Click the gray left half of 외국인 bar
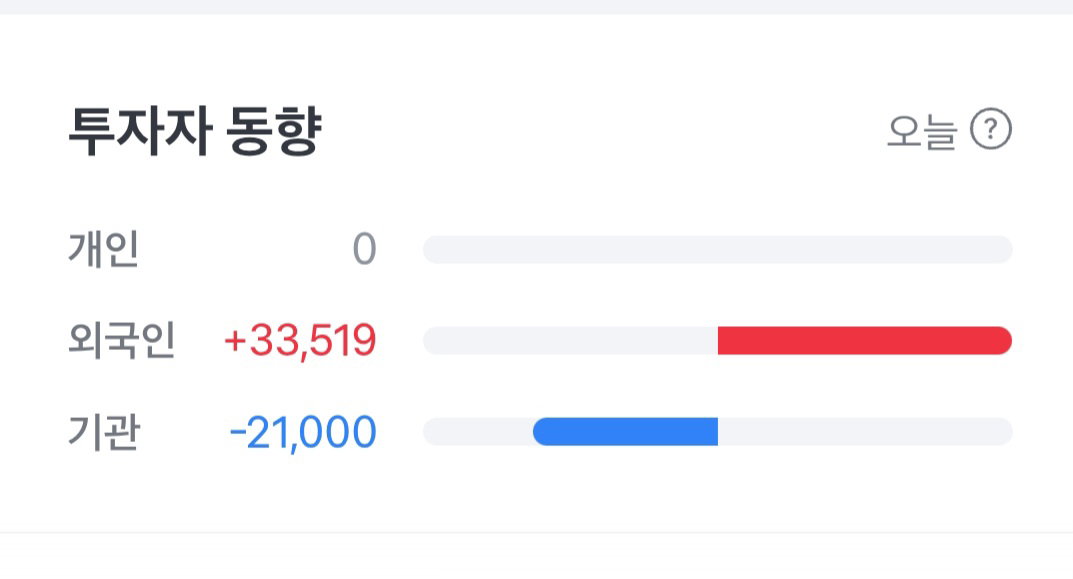 tap(570, 341)
